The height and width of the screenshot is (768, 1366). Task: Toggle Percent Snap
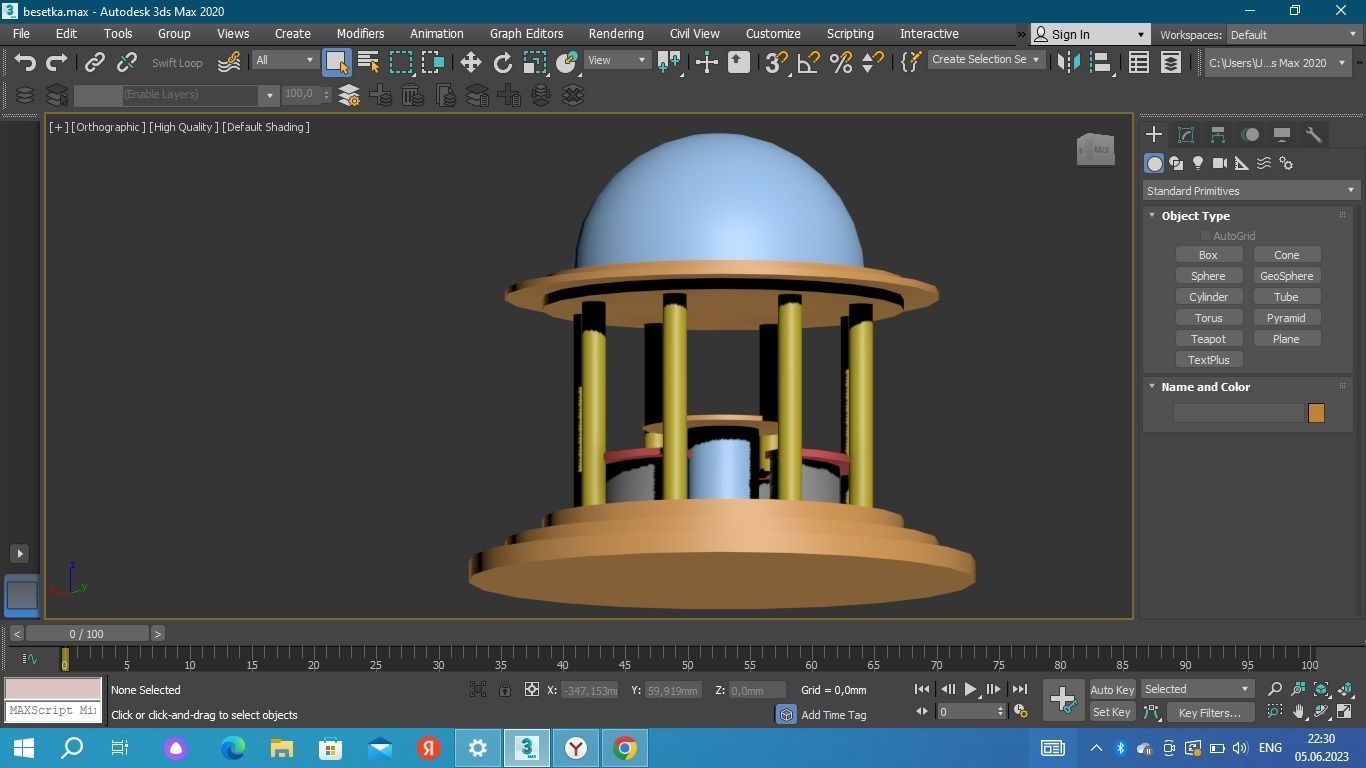pos(840,62)
